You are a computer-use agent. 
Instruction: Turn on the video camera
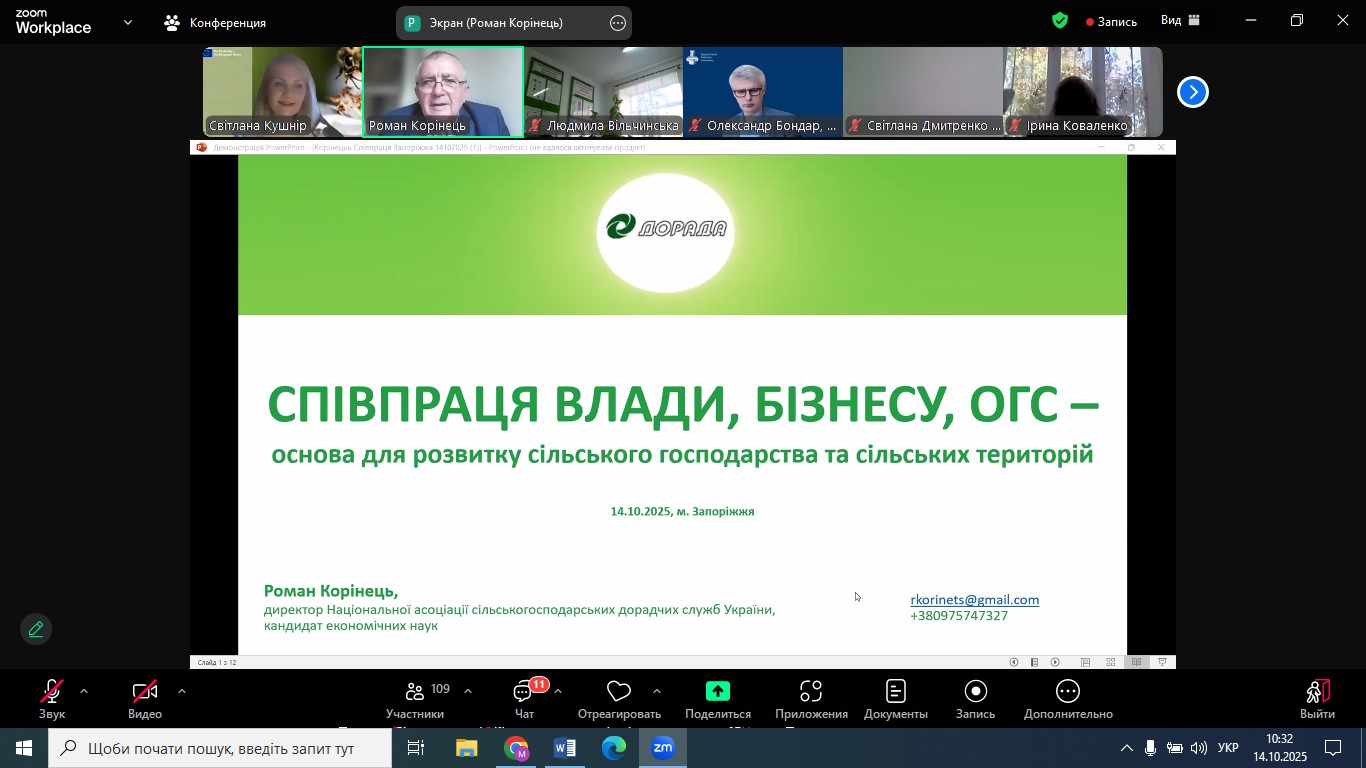coord(145,699)
